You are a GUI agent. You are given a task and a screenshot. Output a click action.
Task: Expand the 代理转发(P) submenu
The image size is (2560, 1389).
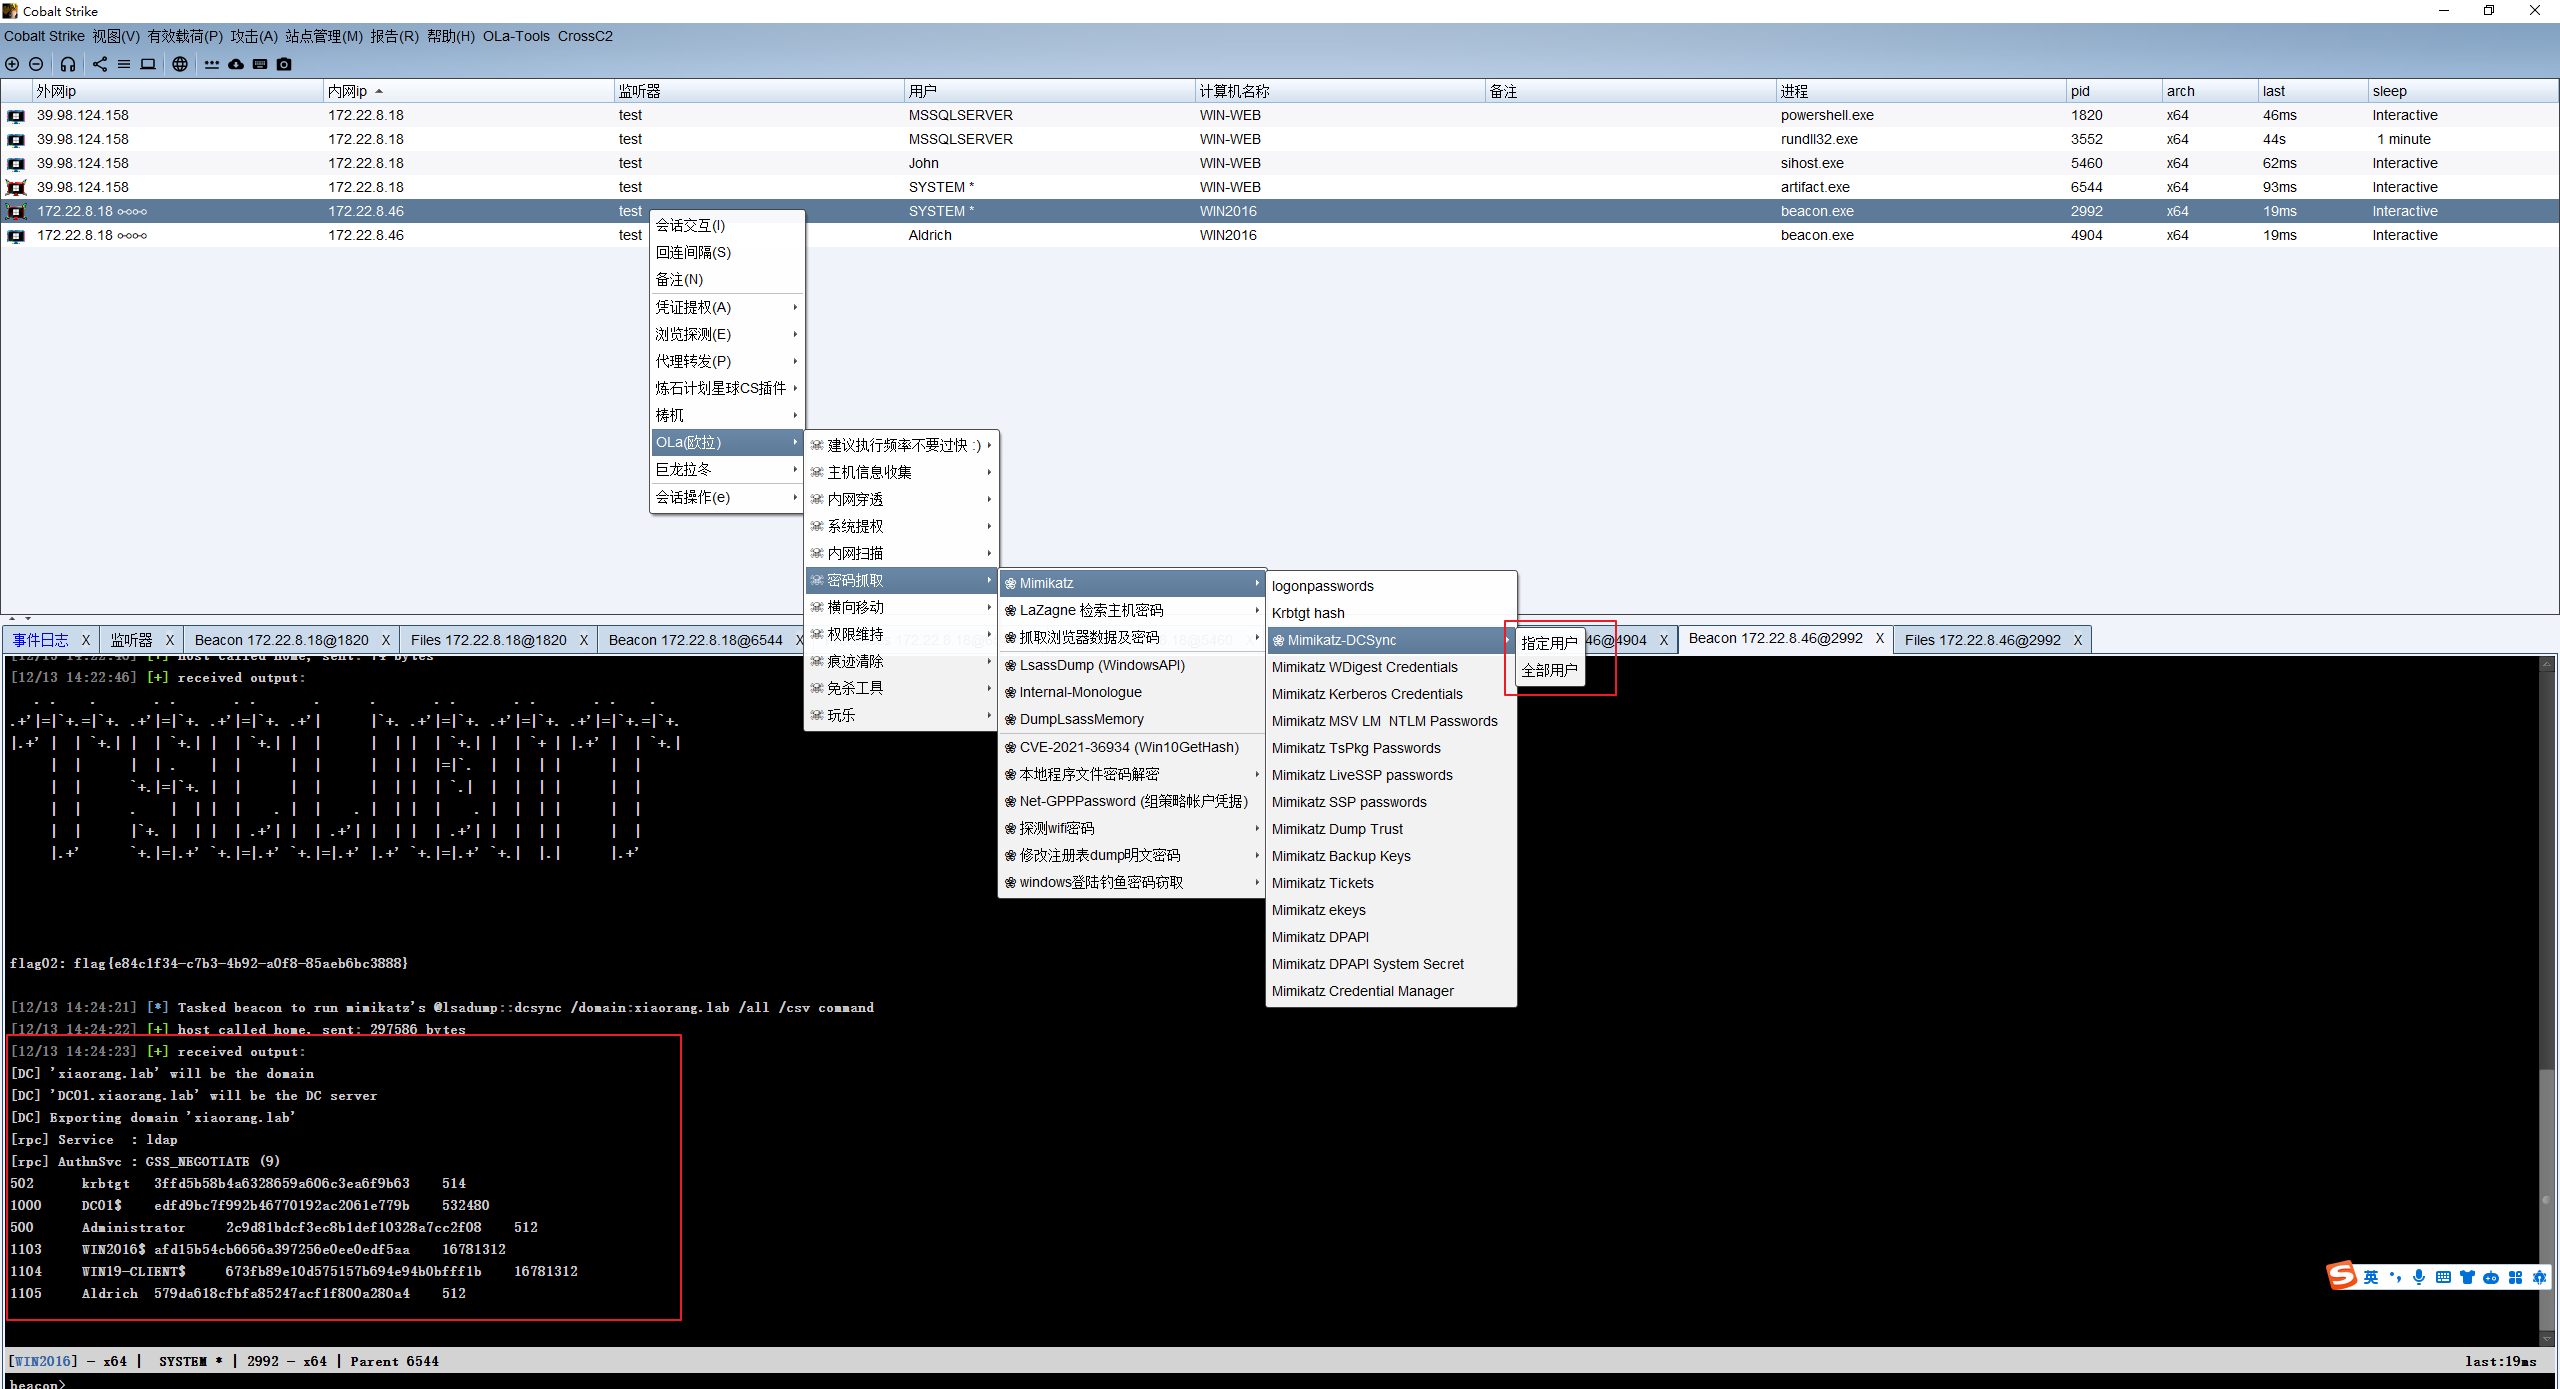(x=727, y=361)
